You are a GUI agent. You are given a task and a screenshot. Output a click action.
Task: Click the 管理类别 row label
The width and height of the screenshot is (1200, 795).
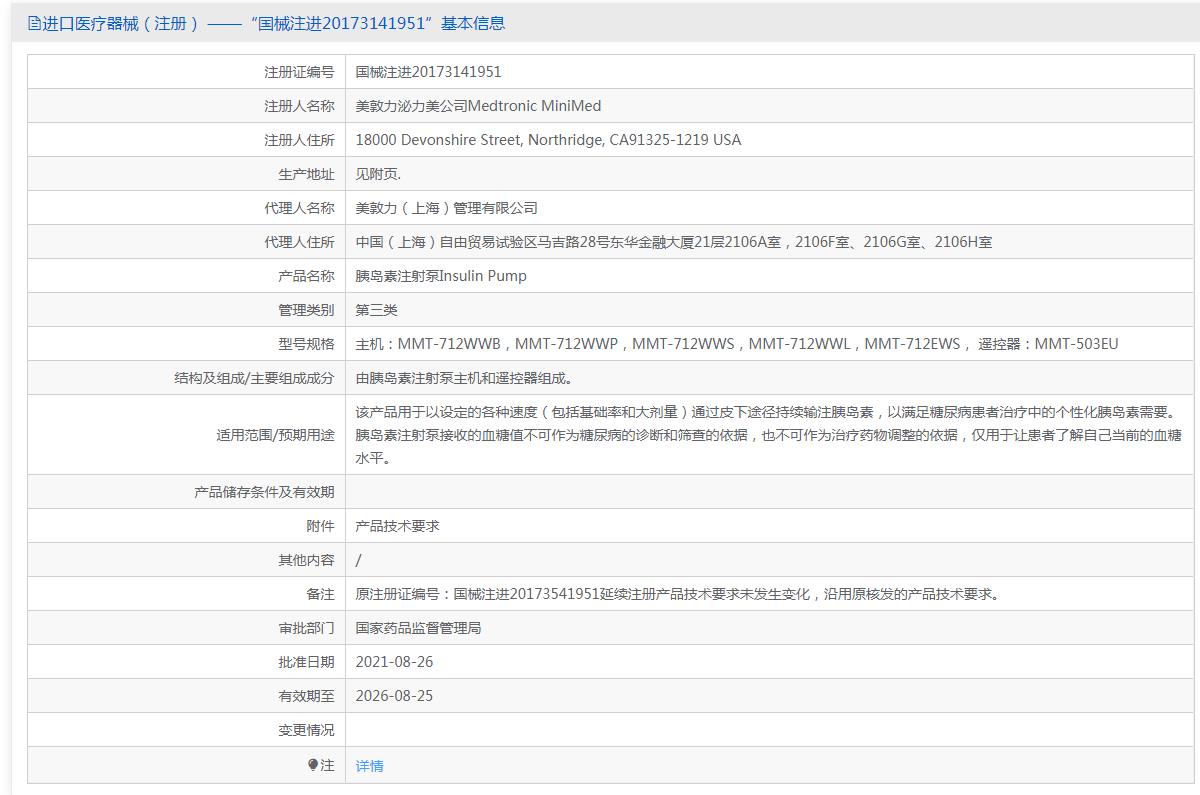(306, 310)
